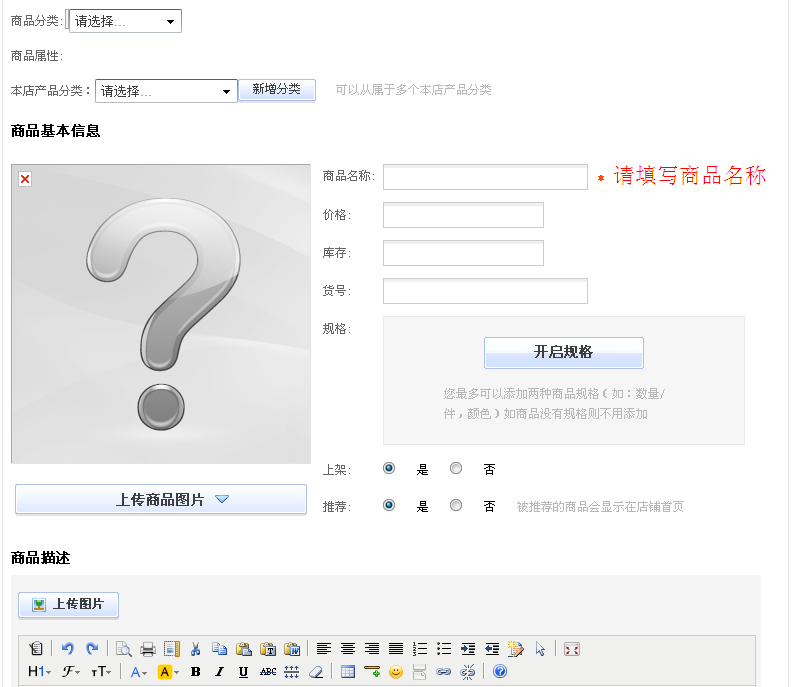Toggle bold formatting in the editor
Screen dimensions: 791x687
pyautogui.click(x=196, y=672)
